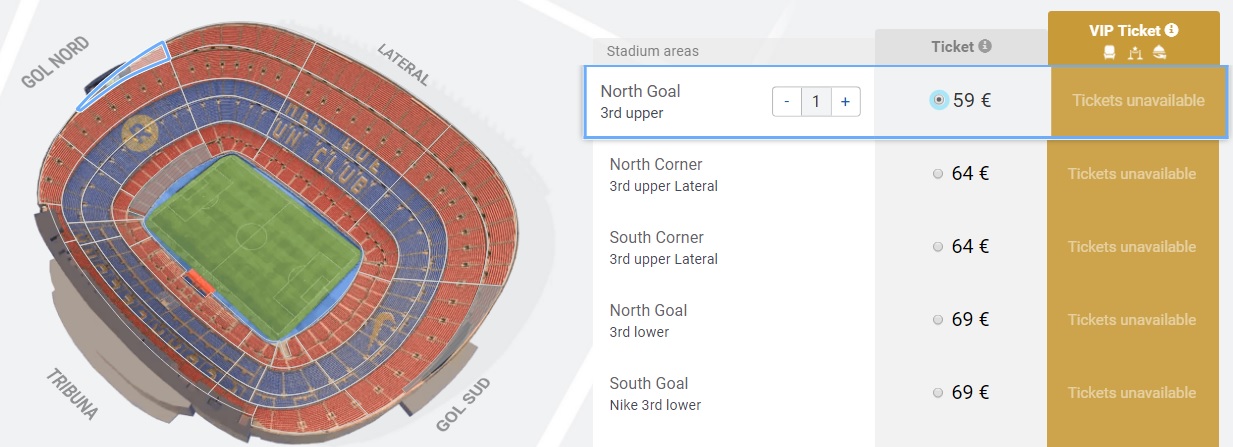Select the 64 € North Corner ticket
1233x447 pixels.
(937, 174)
